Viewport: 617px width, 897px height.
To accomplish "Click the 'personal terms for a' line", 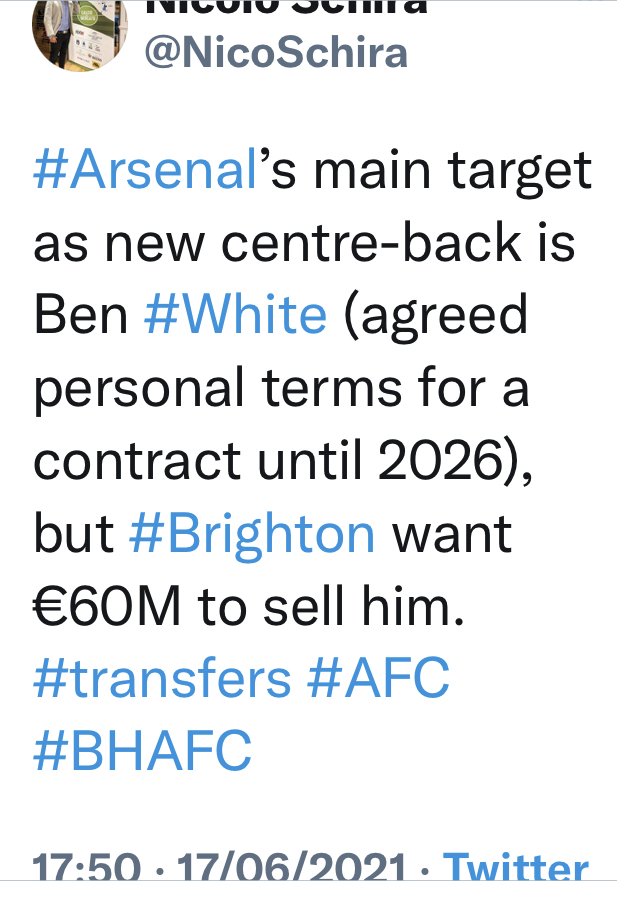I will pos(281,390).
